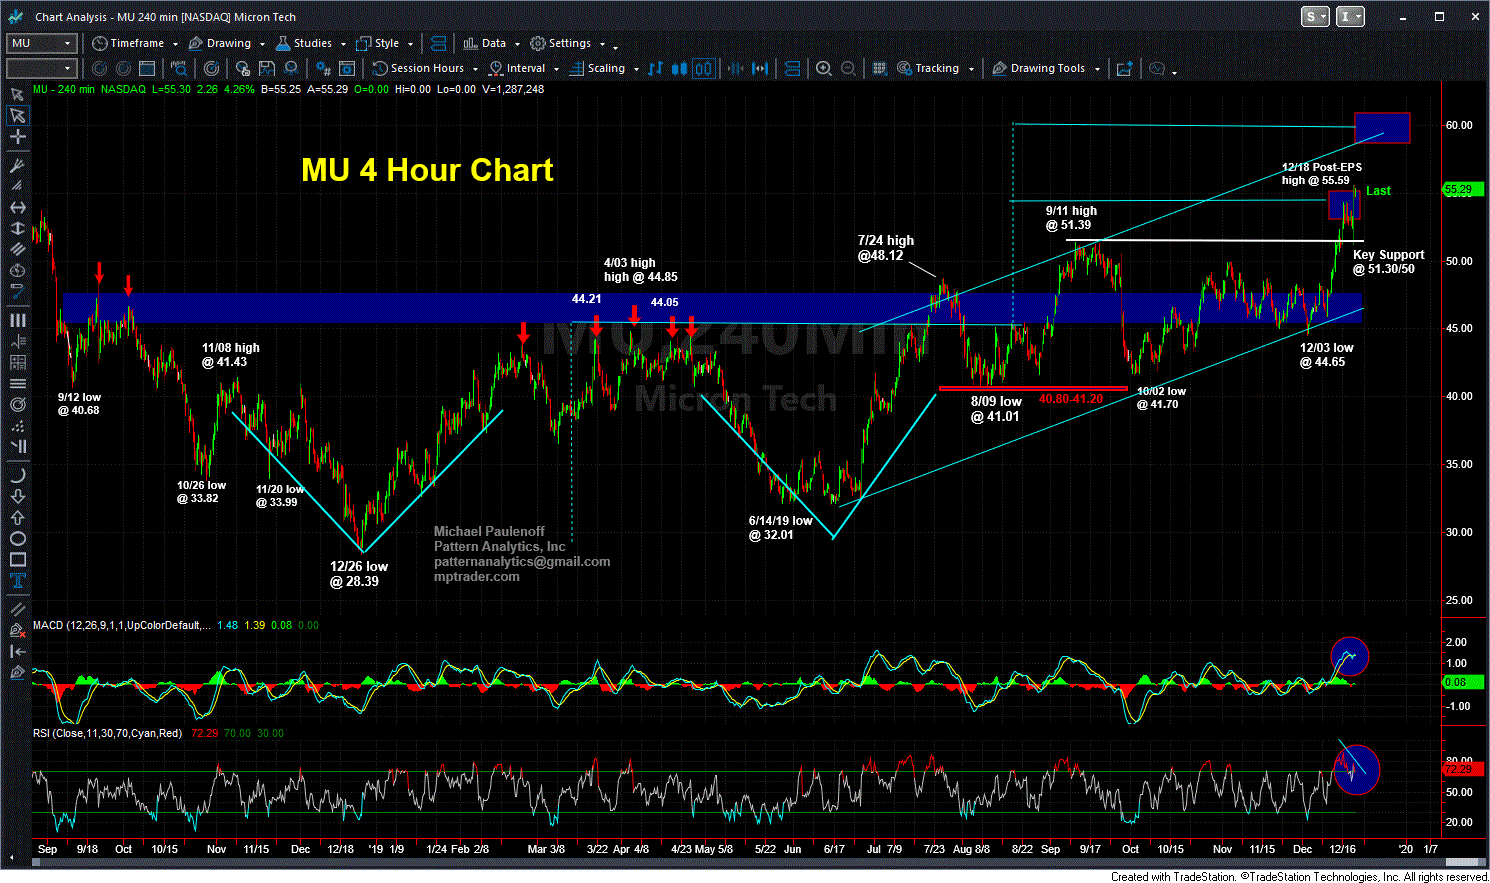The height and width of the screenshot is (883, 1490).
Task: Click the zoom out magnifier icon
Action: click(848, 68)
